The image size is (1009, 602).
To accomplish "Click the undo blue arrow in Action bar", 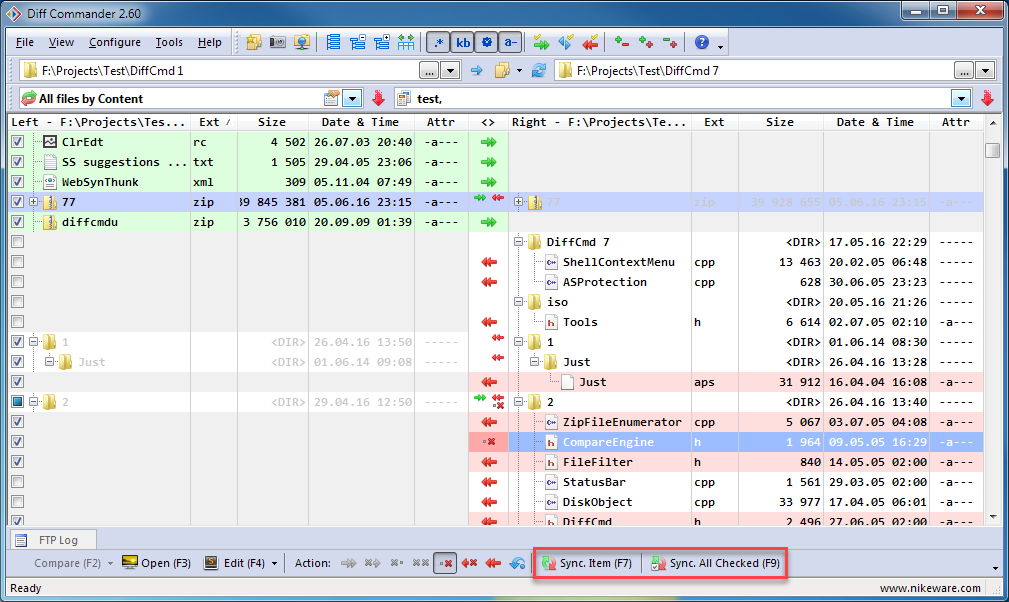I will tap(517, 563).
